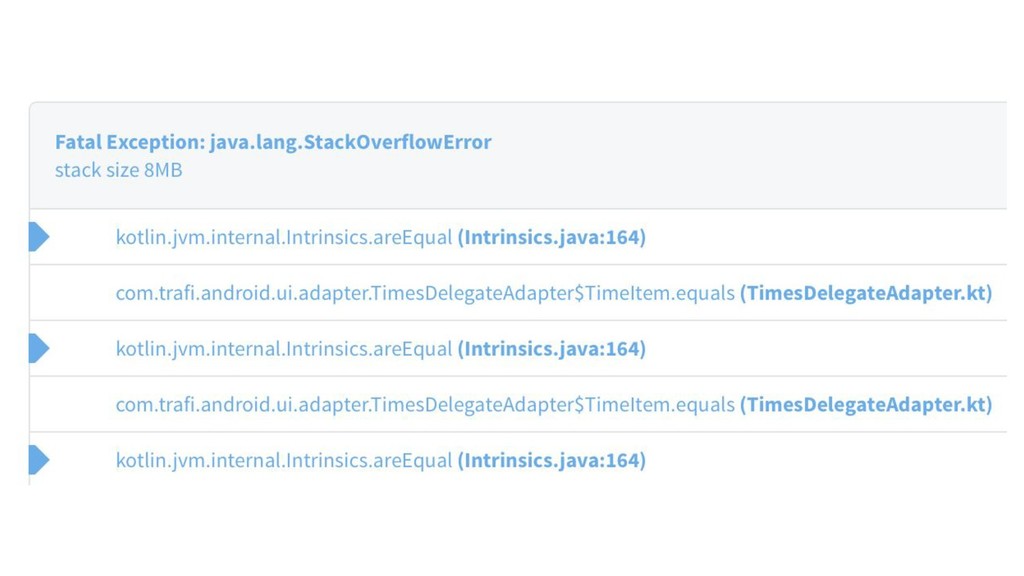The width and height of the screenshot is (1024, 576).
Task: Select the second kotlin.jvm.internal.Intrinsics.areEqual frame text
Action: coord(284,349)
